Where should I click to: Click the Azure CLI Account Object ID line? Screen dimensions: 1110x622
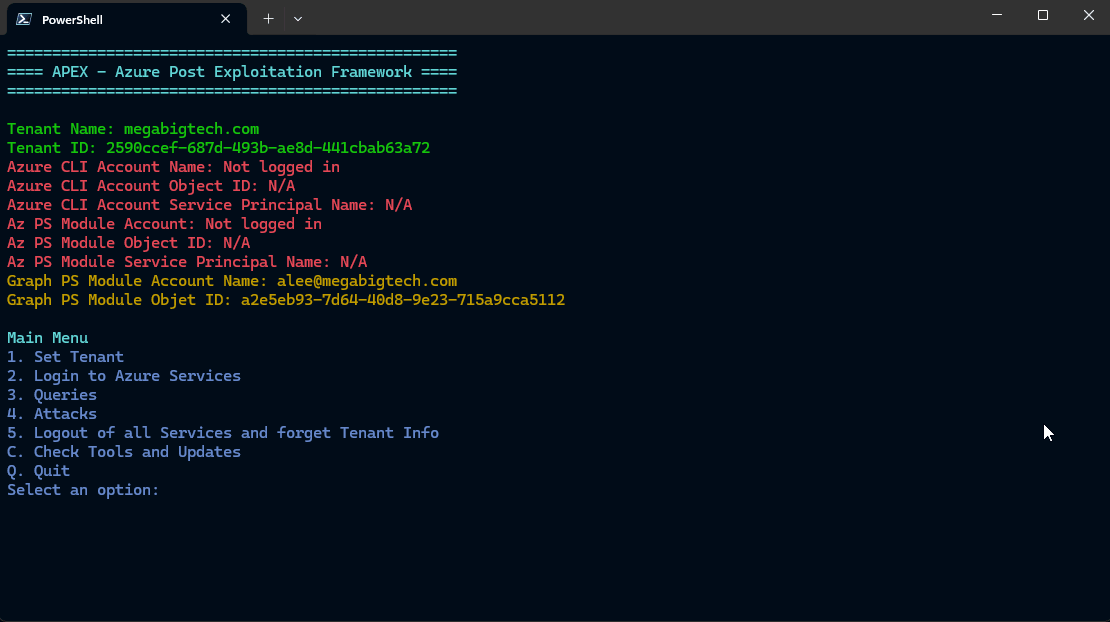point(151,186)
